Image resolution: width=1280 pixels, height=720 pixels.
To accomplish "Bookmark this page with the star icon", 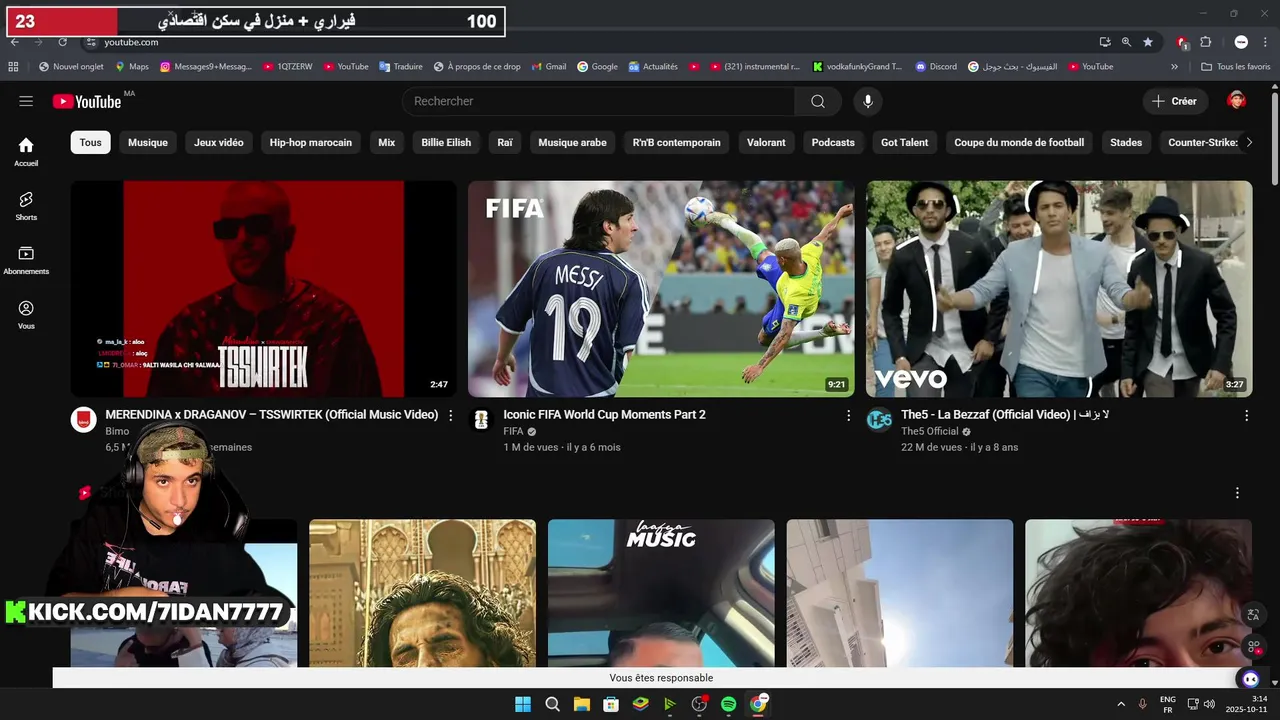I will click(x=1148, y=42).
